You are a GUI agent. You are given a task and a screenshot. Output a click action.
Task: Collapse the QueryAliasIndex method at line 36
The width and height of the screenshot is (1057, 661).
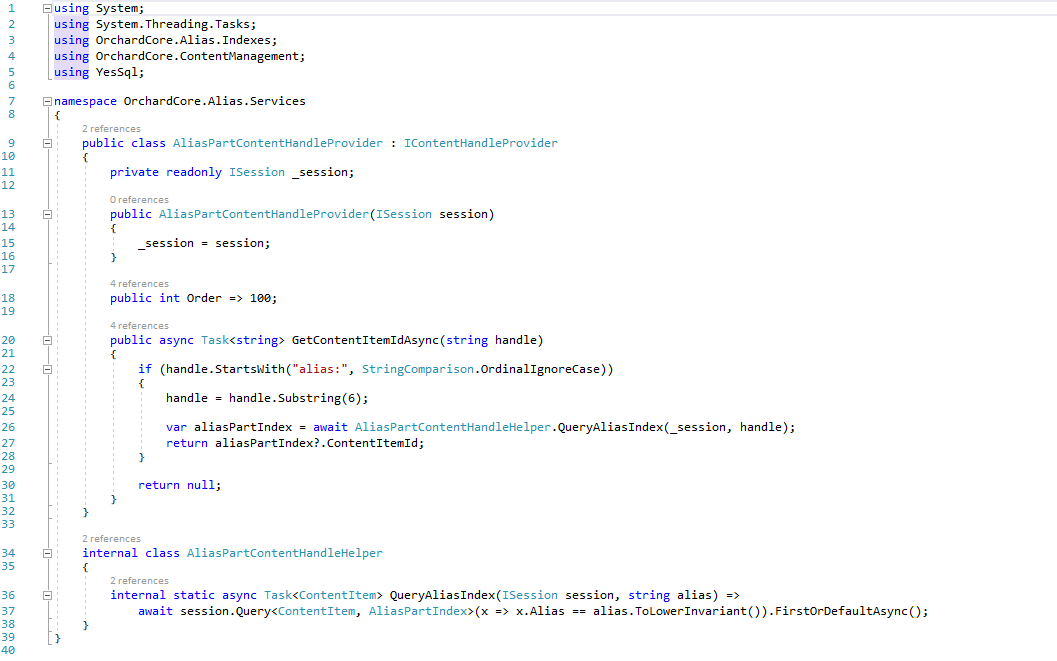coord(47,596)
